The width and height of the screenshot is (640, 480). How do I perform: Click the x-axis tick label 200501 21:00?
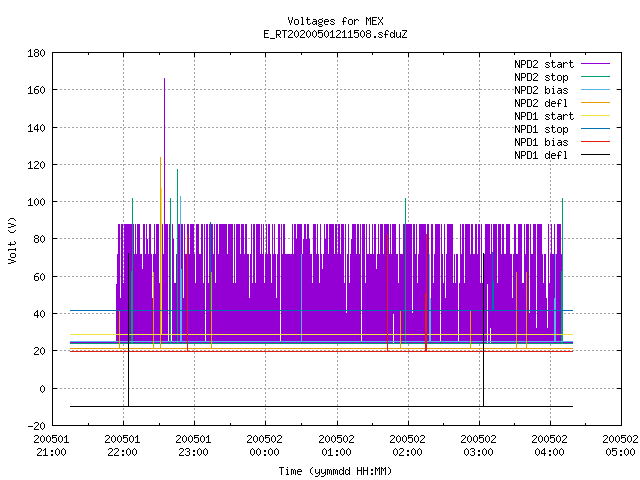[51, 446]
